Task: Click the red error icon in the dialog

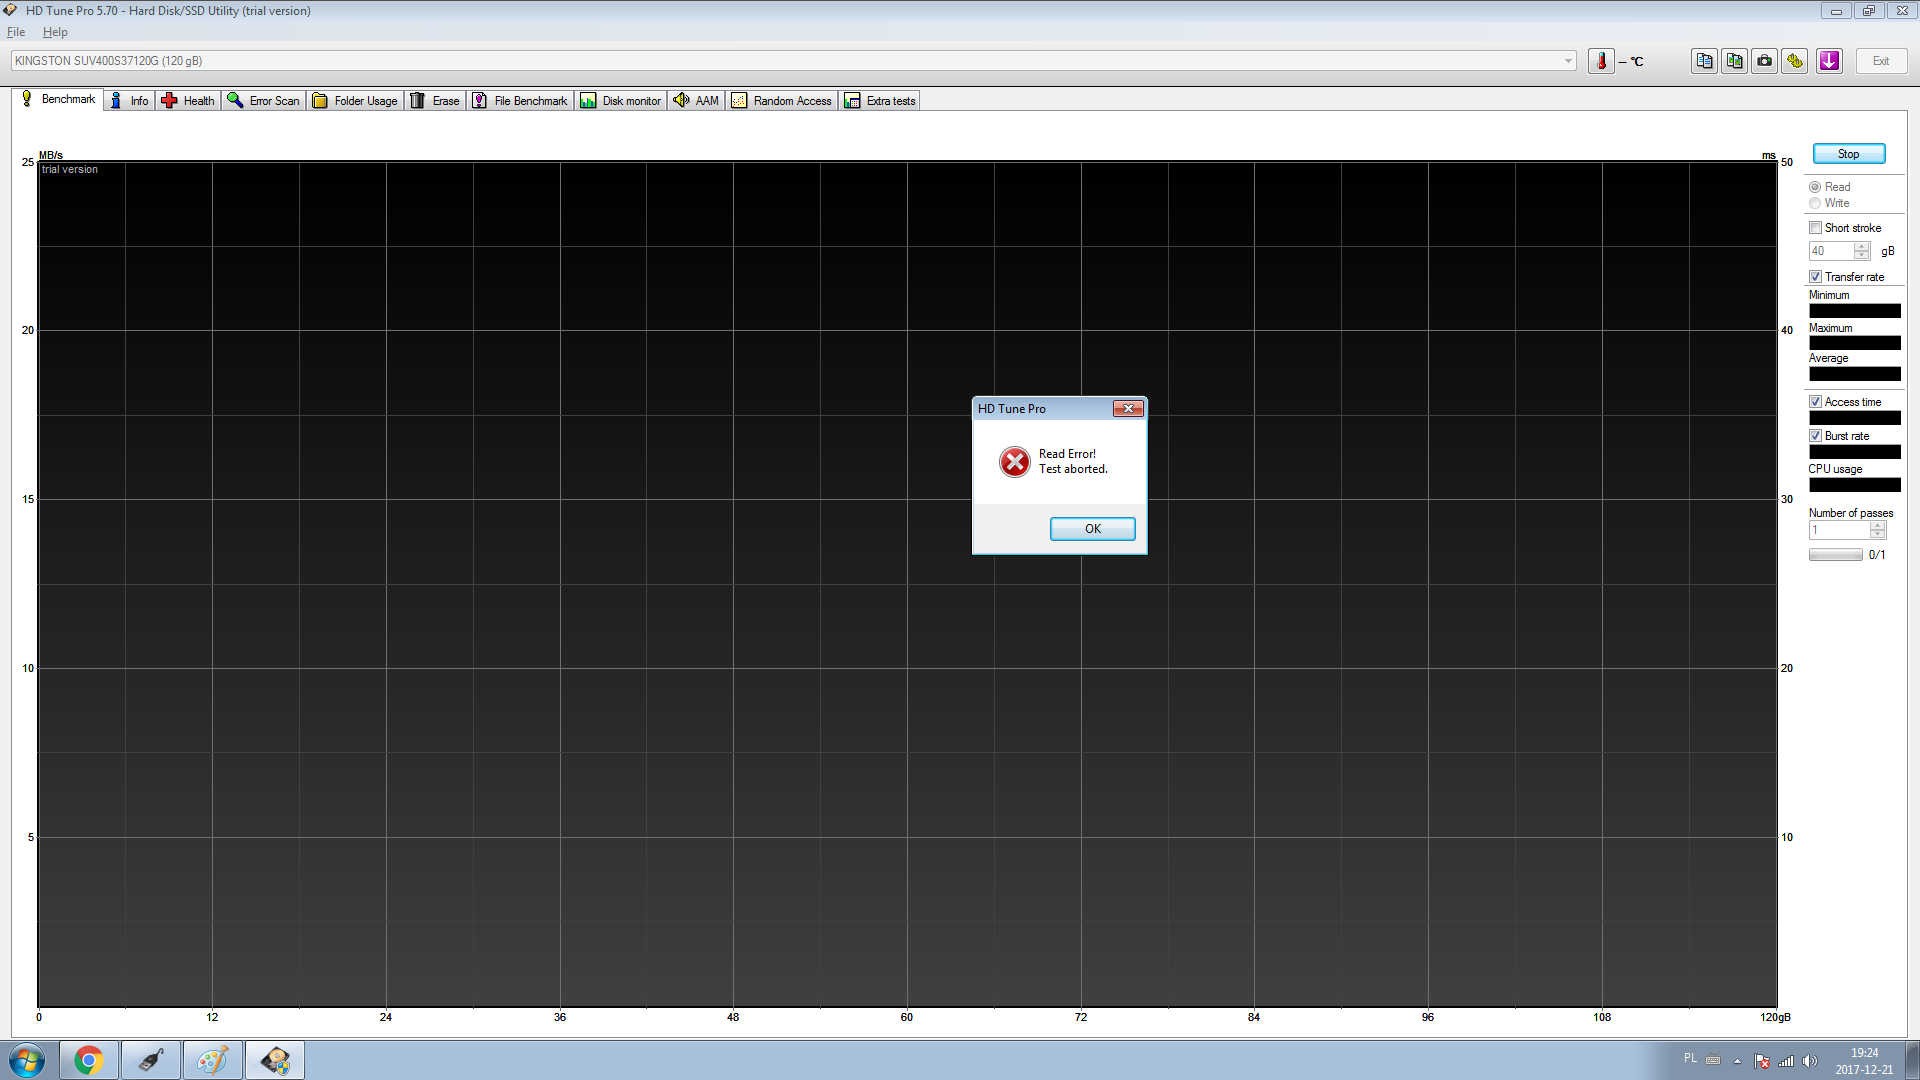Action: (1014, 462)
